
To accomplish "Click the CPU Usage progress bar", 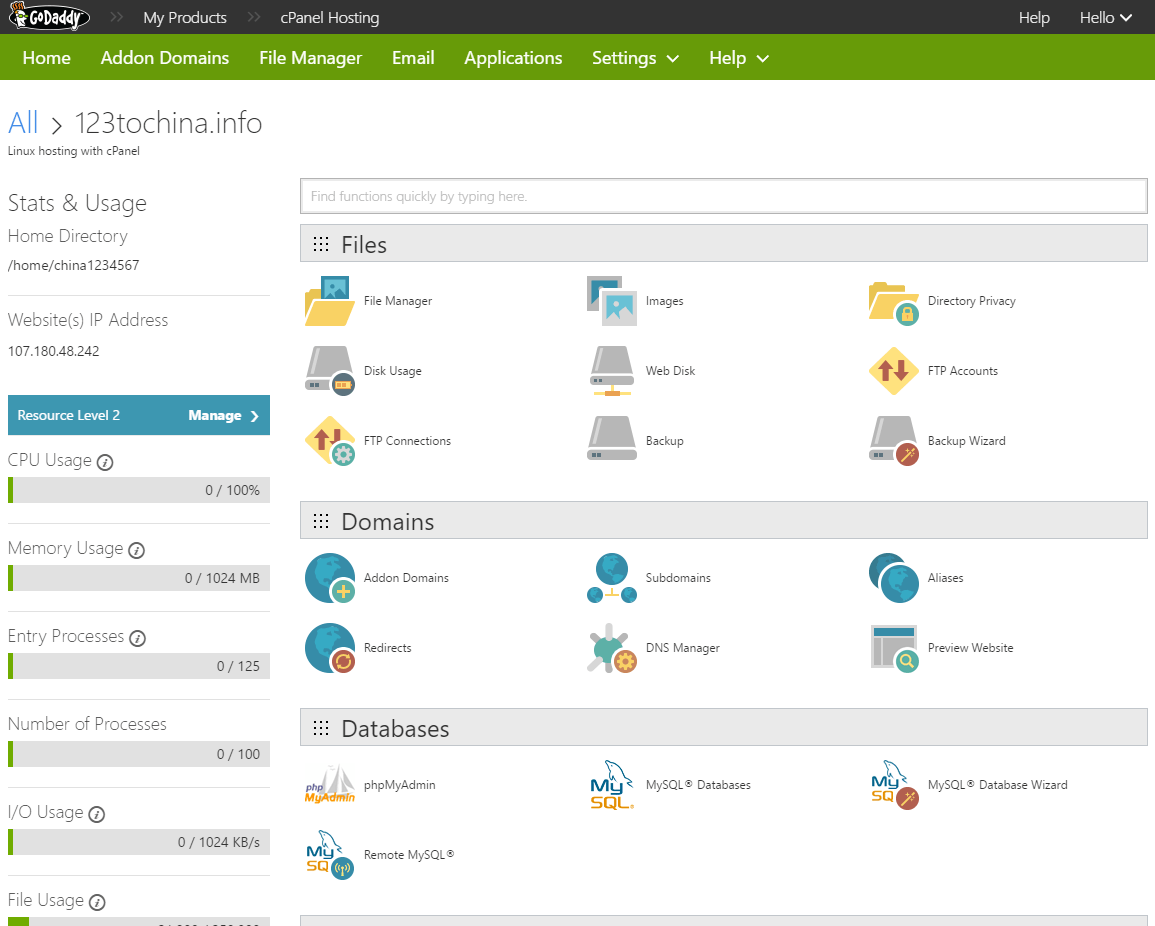I will (x=138, y=490).
